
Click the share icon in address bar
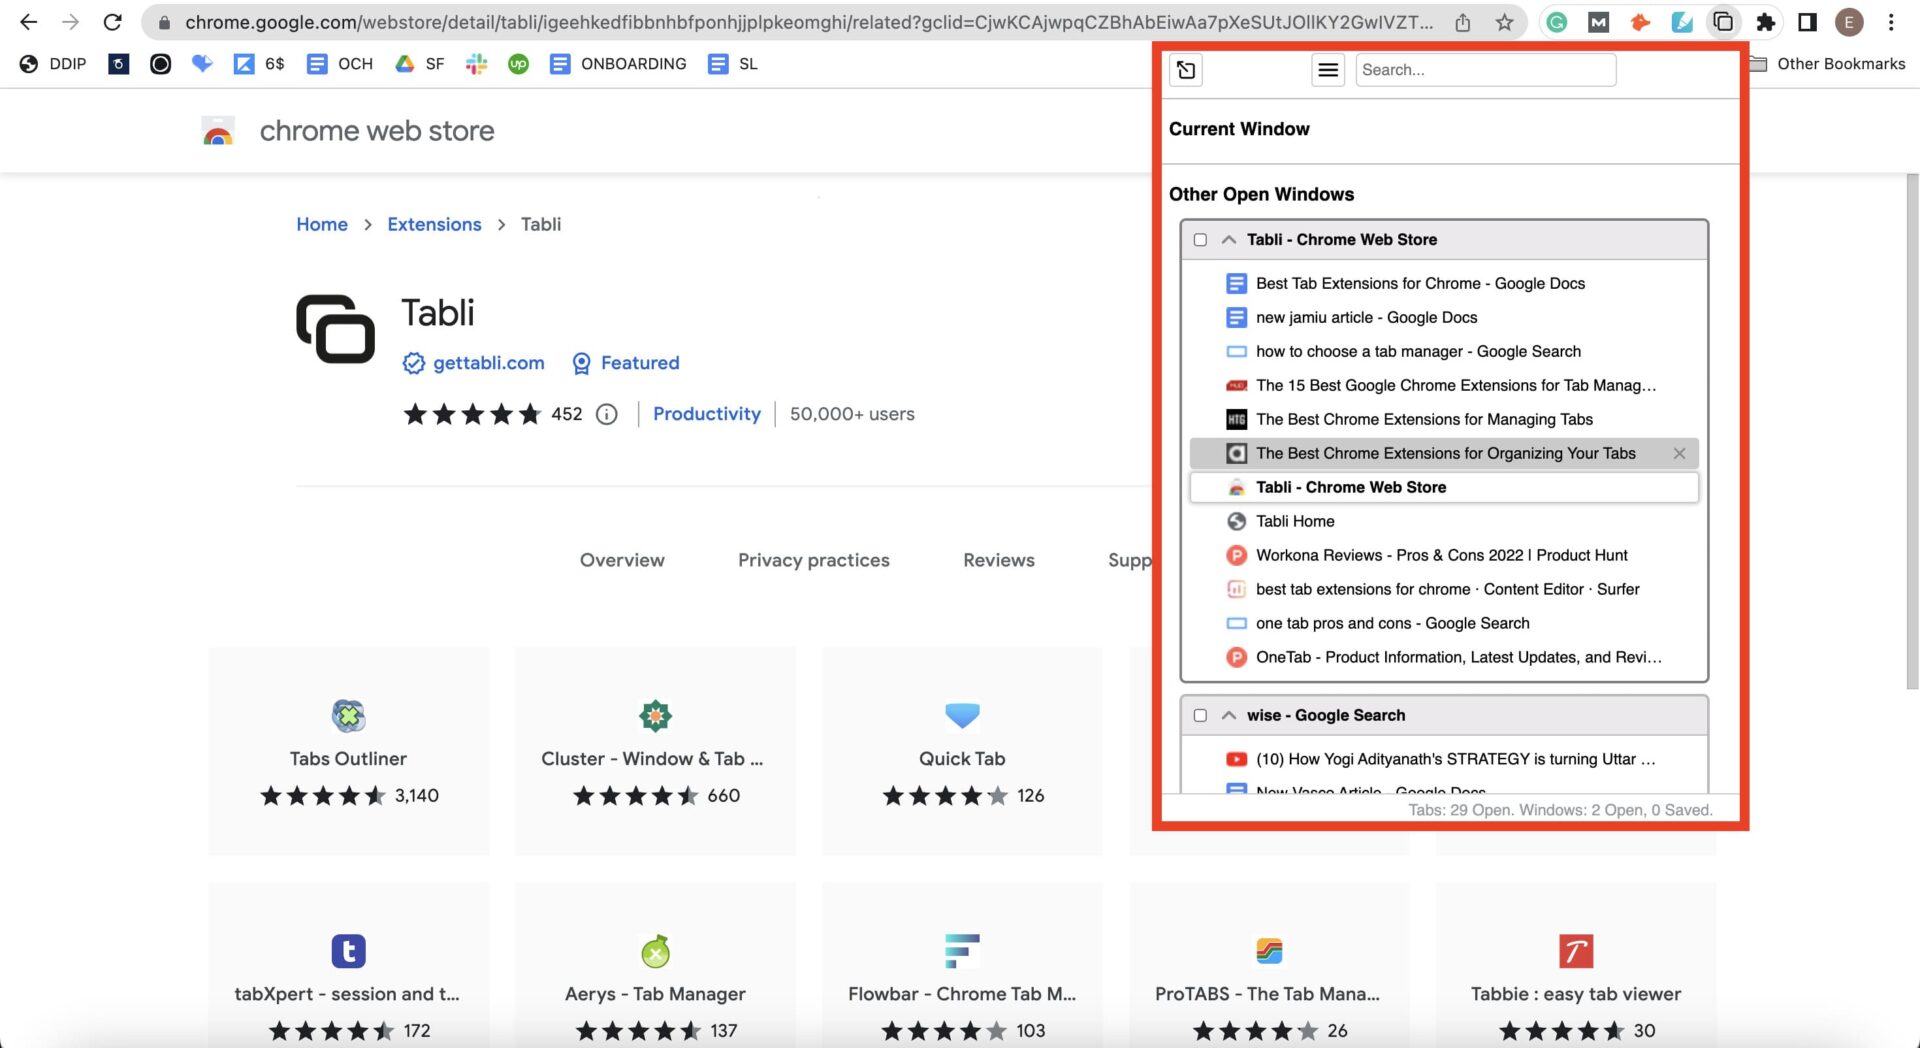[1462, 22]
